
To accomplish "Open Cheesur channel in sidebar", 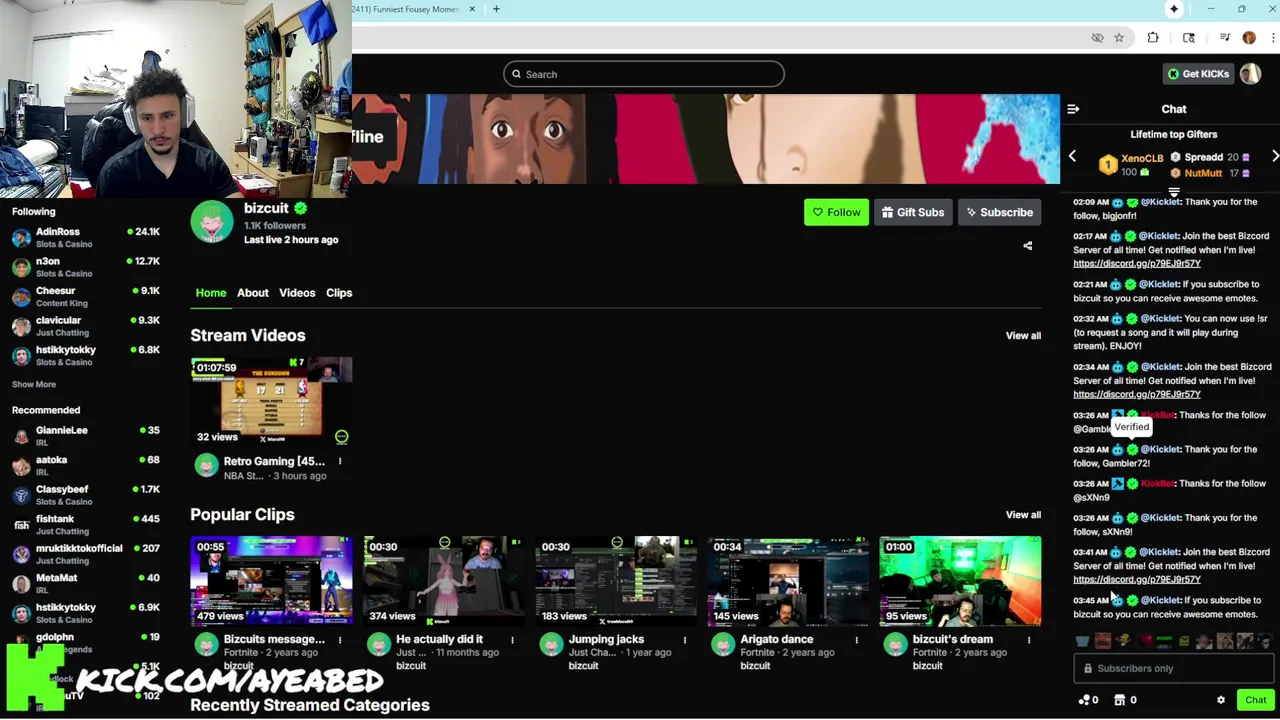I will [85, 296].
